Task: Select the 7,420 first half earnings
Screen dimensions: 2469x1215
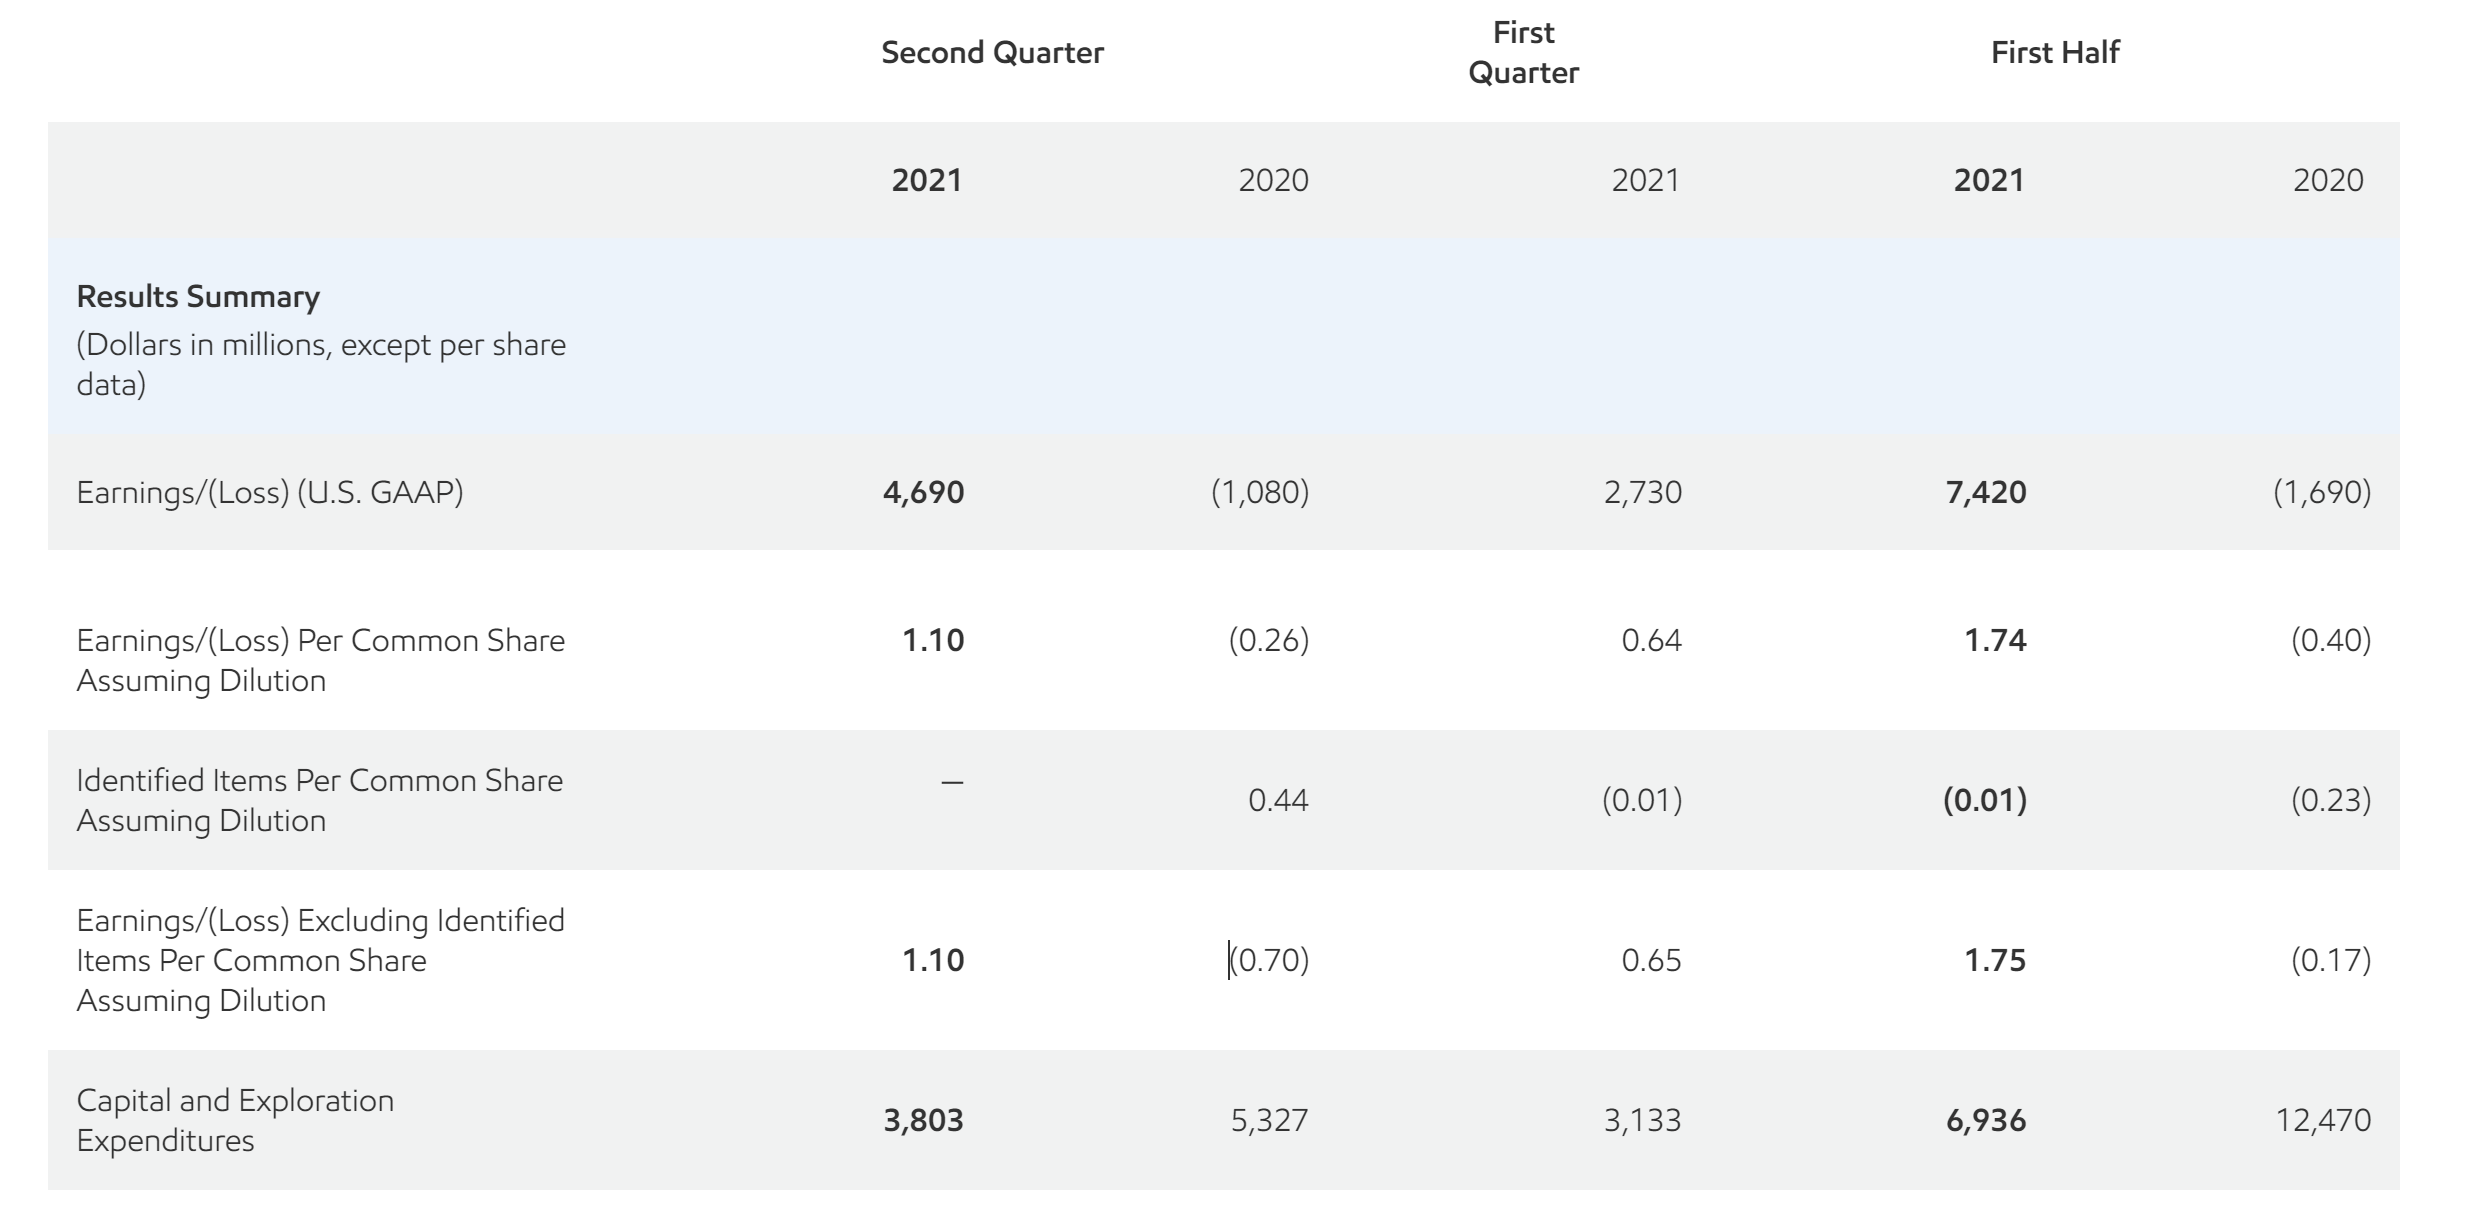Action: click(1986, 492)
